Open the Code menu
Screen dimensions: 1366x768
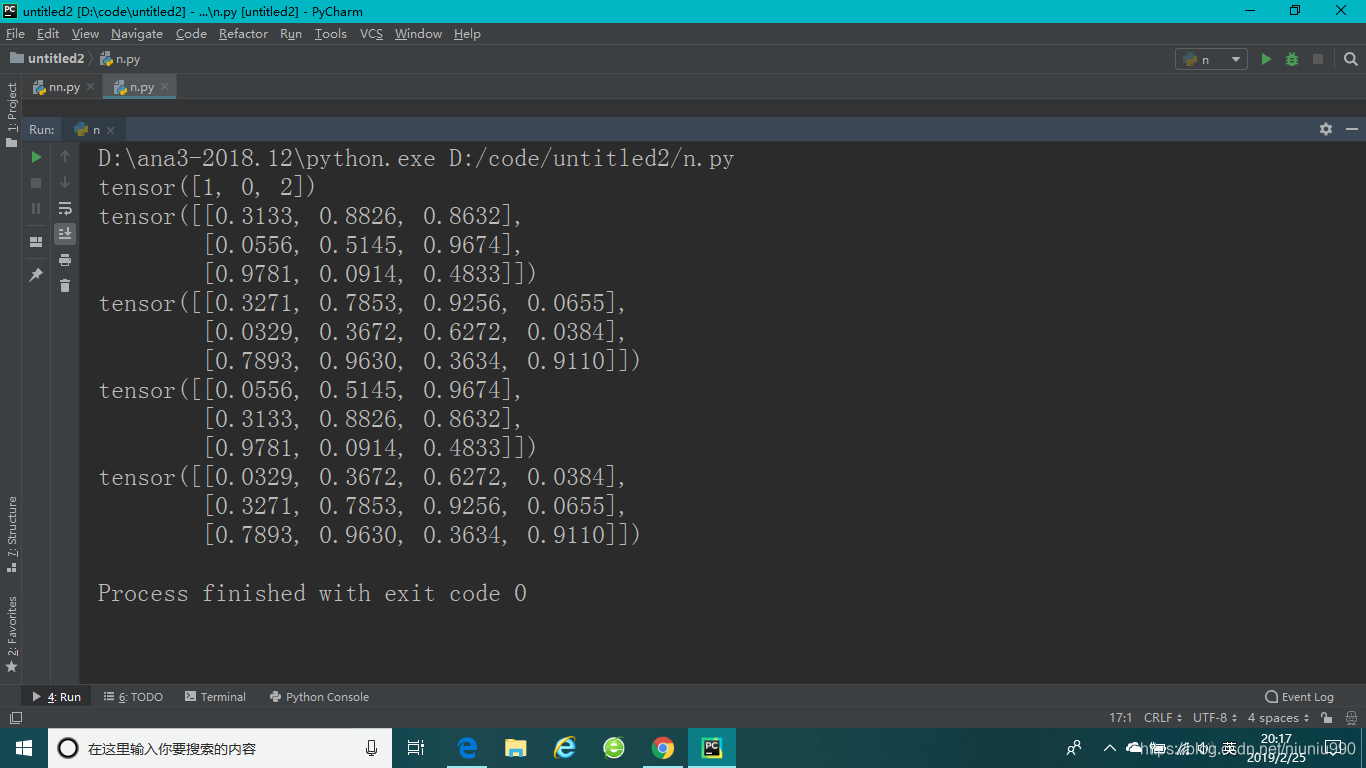(x=191, y=33)
